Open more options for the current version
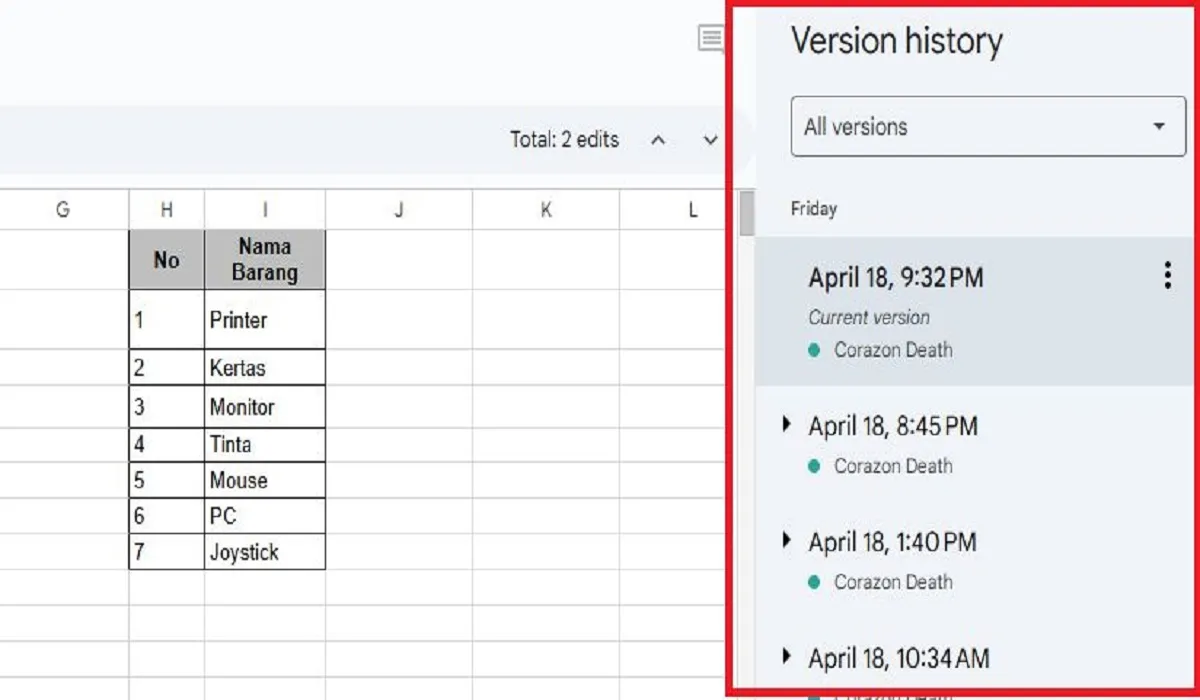The image size is (1200, 700). tap(1166, 276)
